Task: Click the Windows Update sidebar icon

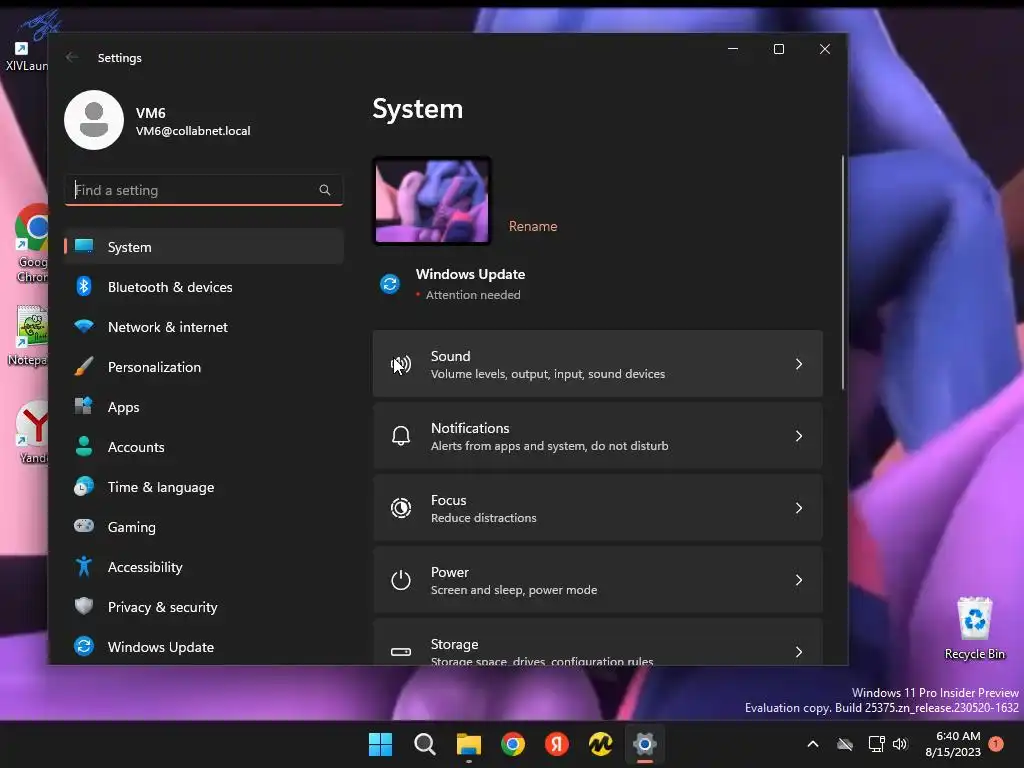Action: [84, 646]
